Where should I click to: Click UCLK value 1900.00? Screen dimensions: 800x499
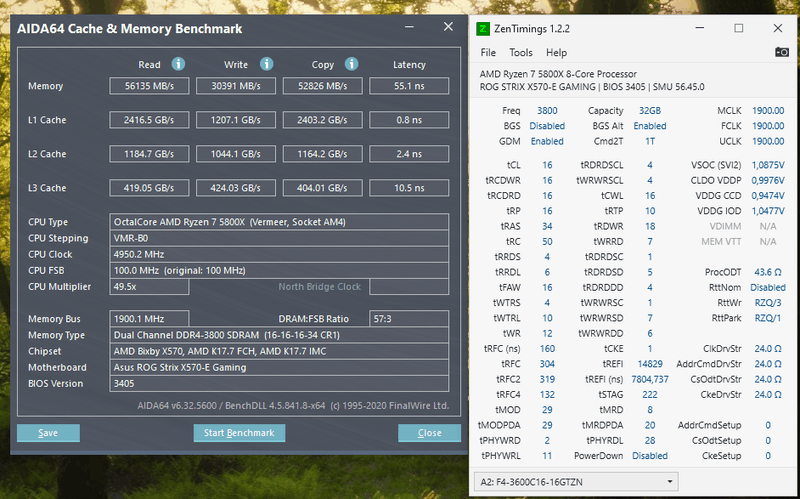point(768,141)
